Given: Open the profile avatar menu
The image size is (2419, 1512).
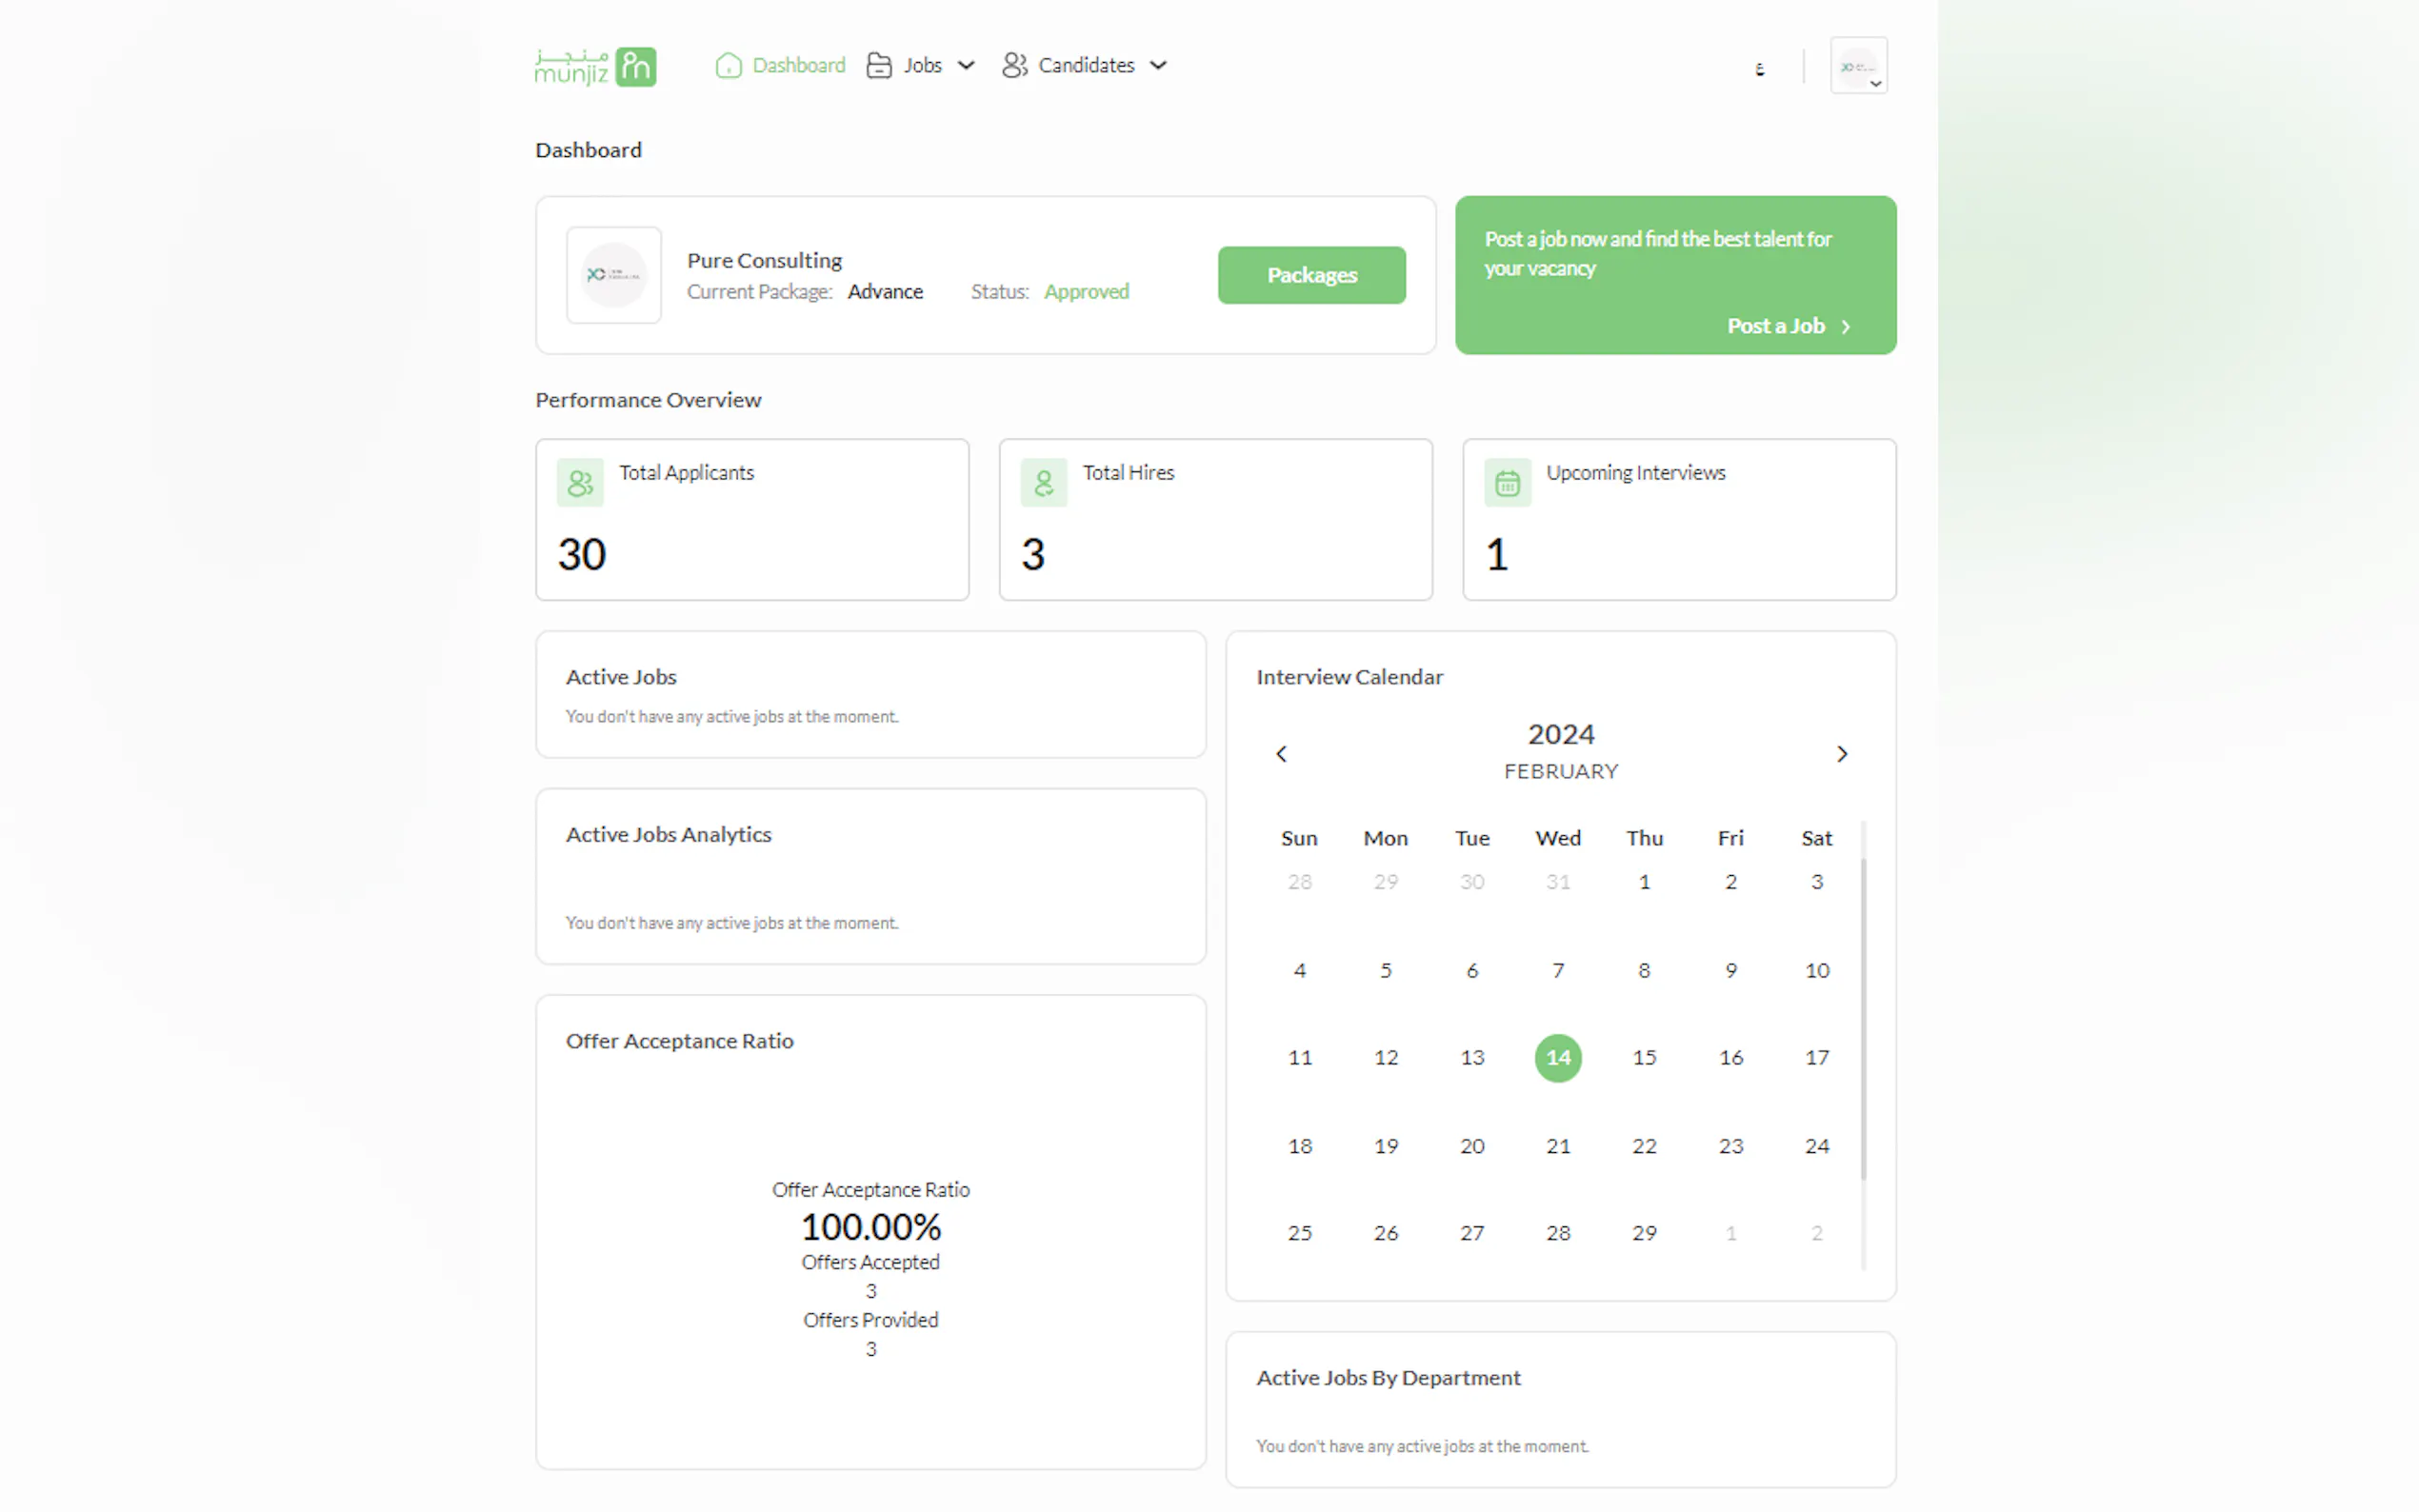Looking at the screenshot, I should tap(1859, 66).
